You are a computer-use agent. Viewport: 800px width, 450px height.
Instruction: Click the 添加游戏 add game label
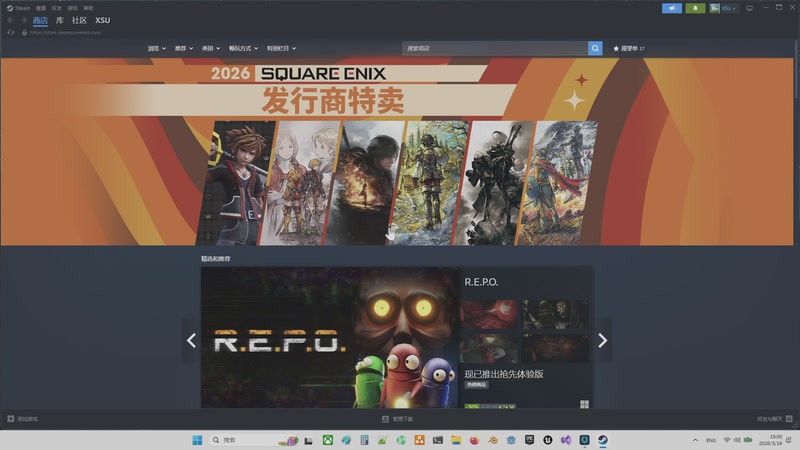(x=28, y=419)
